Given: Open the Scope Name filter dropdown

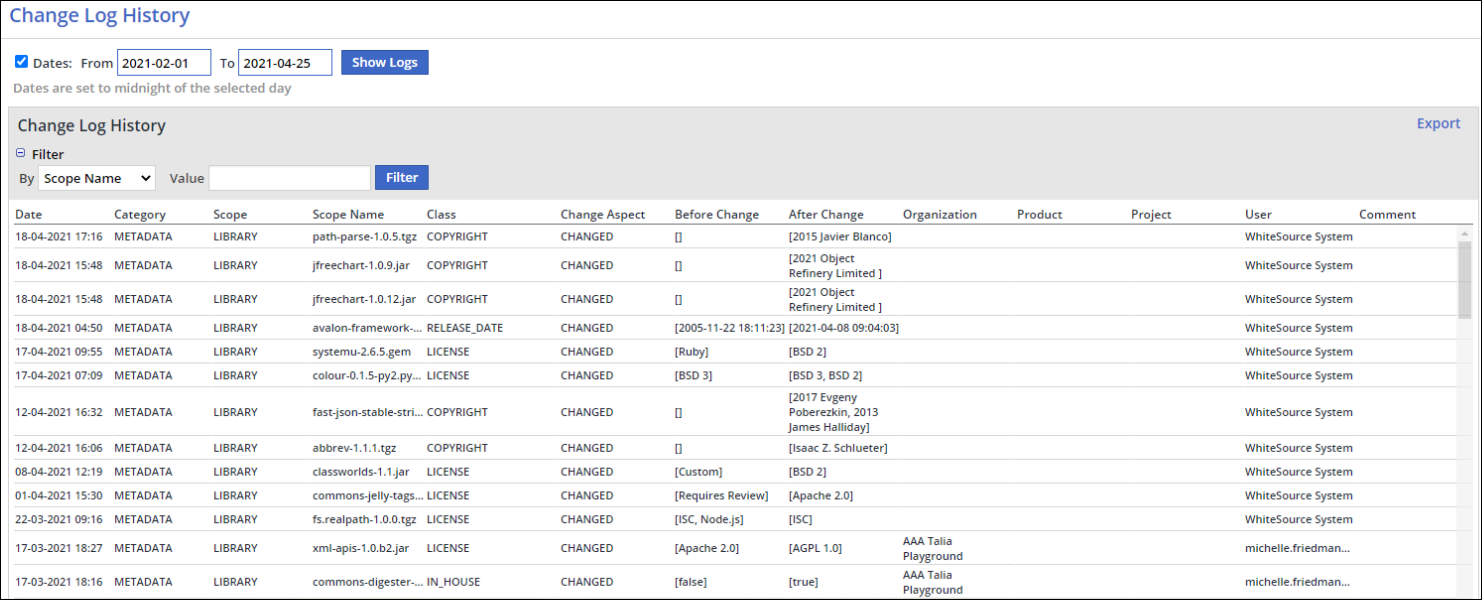Looking at the screenshot, I should (x=97, y=178).
